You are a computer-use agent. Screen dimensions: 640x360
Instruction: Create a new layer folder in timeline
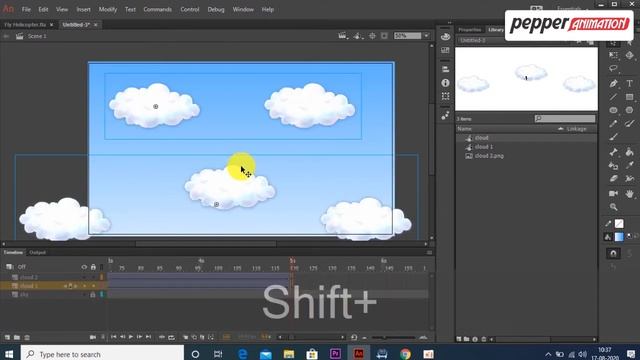tap(17, 337)
